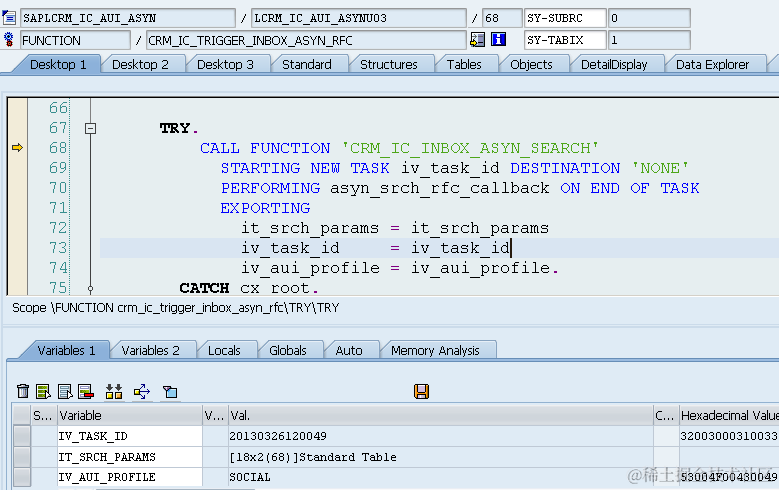This screenshot has height=490, width=779.
Task: Click the gray list toolbar icon
Action: coord(65,391)
